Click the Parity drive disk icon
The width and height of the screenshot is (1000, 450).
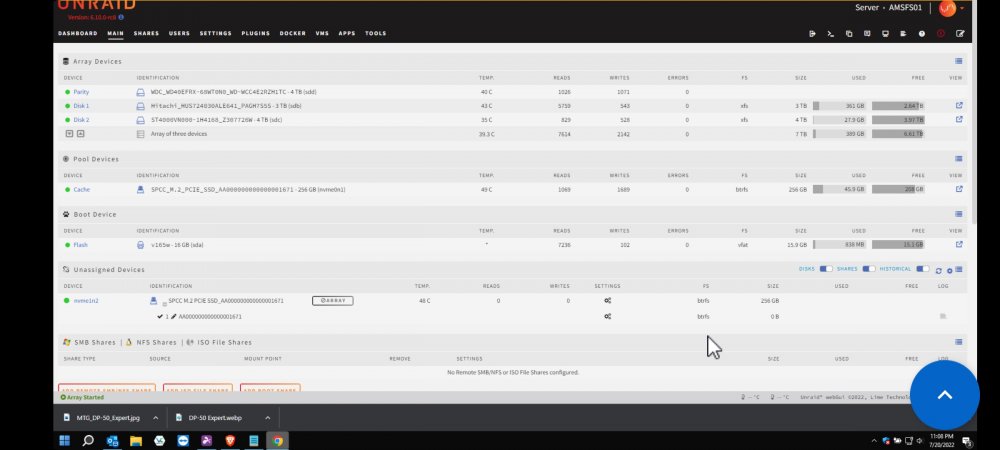click(140, 92)
